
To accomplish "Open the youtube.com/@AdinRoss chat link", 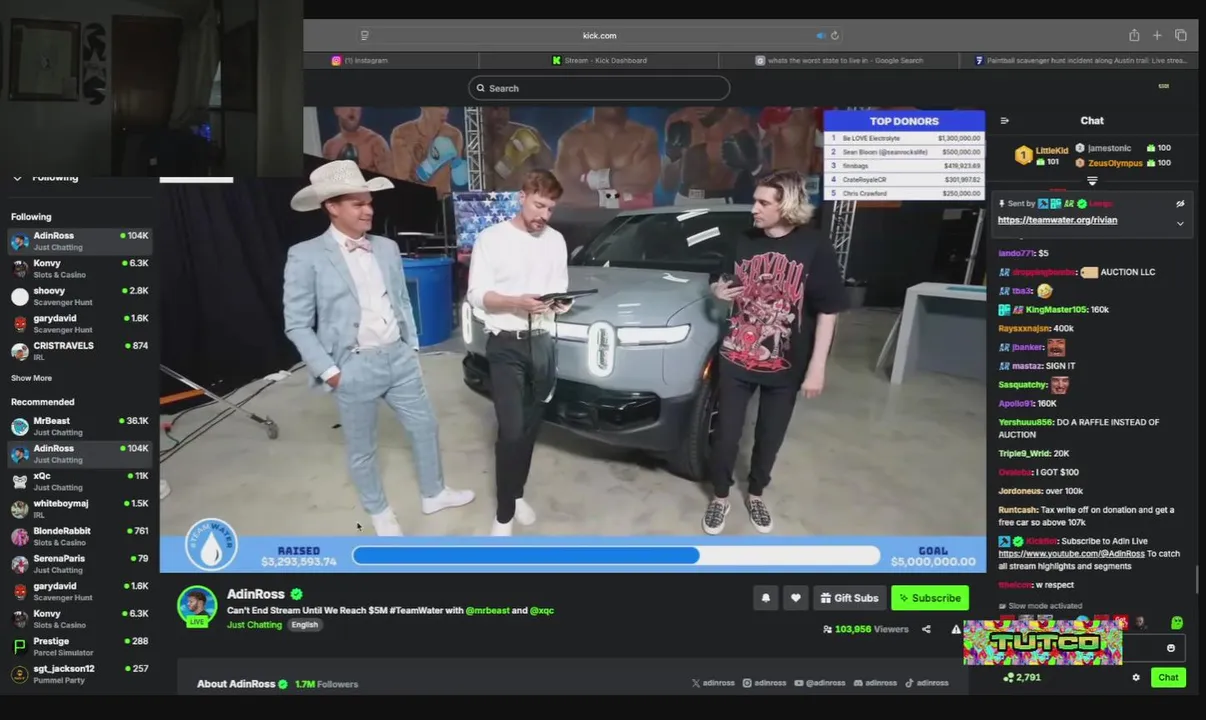I will click(x=1071, y=554).
